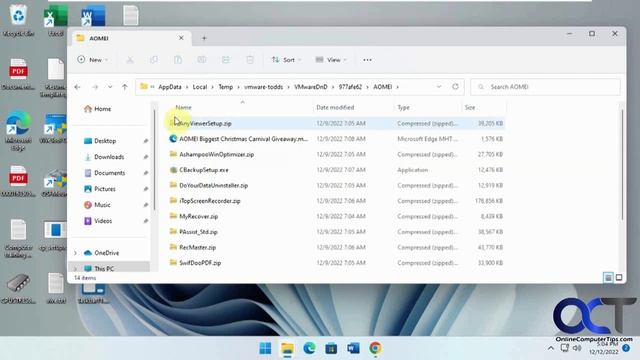Open the View dropdown menu
640x360 pixels.
(331, 60)
